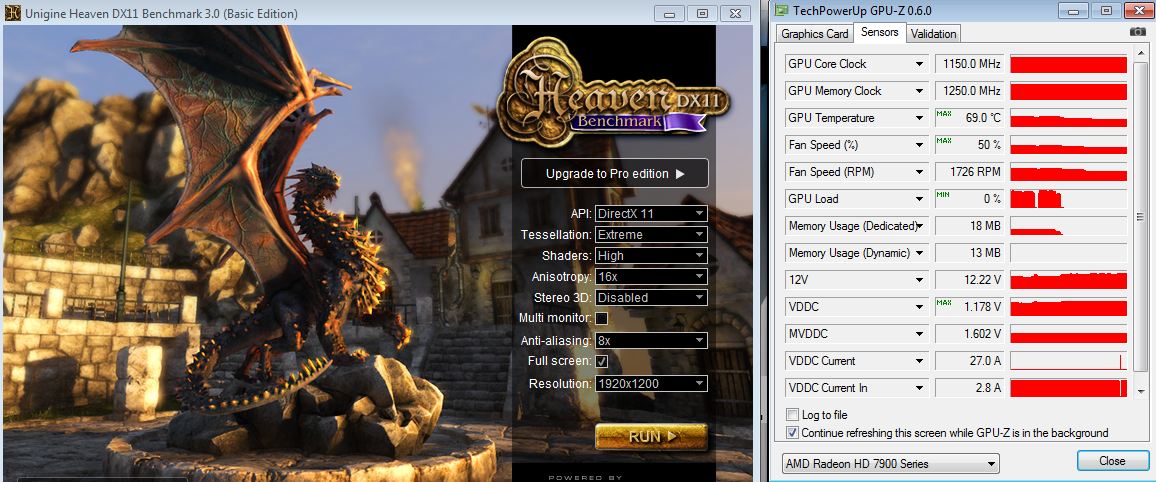Viewport: 1156px width, 482px height.
Task: Click the 2.8 A current-in reading
Action: coord(969,388)
